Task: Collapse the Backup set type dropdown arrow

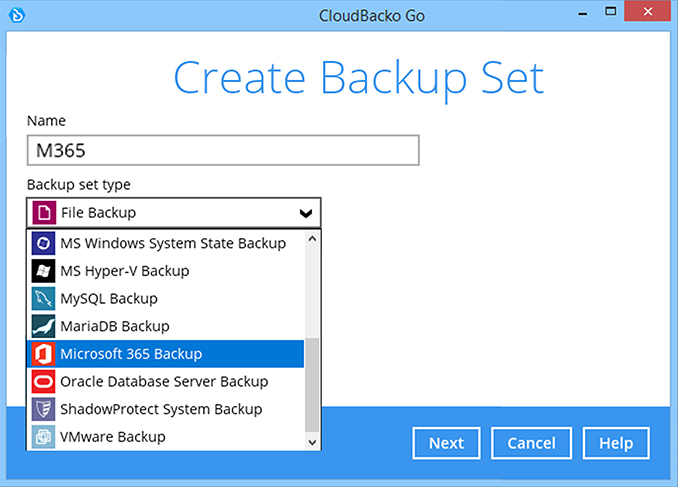Action: (306, 213)
